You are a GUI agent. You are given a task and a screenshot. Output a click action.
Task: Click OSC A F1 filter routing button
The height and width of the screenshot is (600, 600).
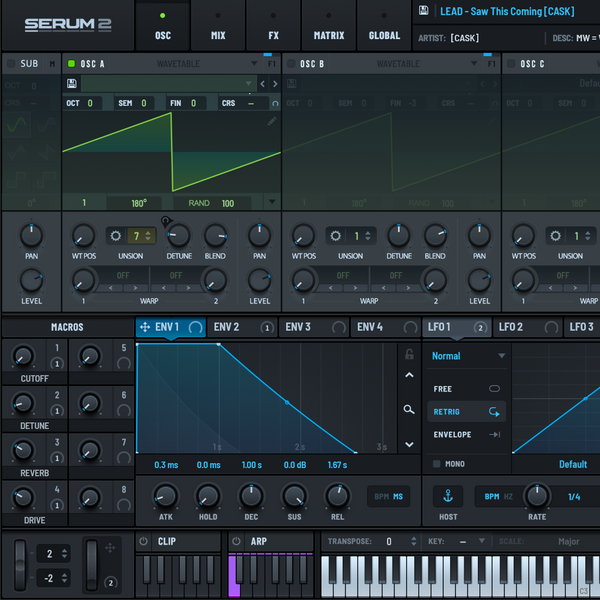tap(272, 64)
